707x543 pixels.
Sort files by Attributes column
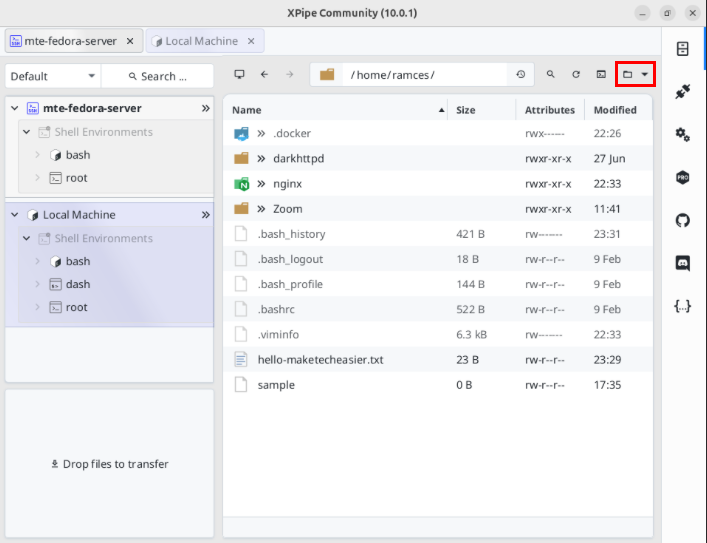[x=550, y=110]
